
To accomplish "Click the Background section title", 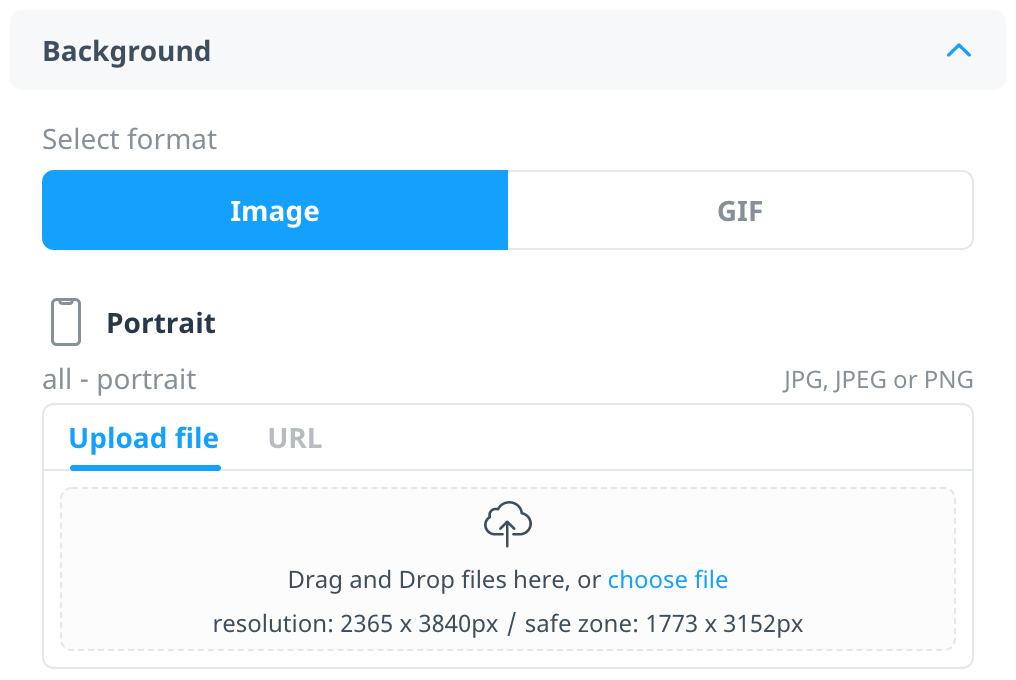I will (127, 51).
